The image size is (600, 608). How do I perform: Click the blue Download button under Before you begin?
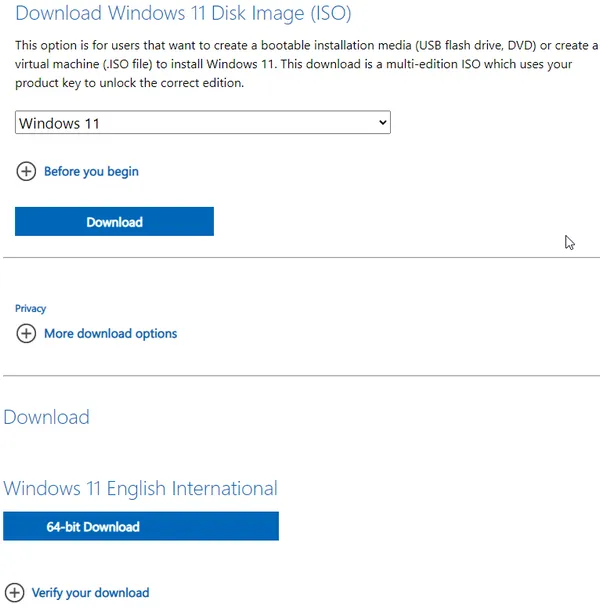pyautogui.click(x=114, y=221)
